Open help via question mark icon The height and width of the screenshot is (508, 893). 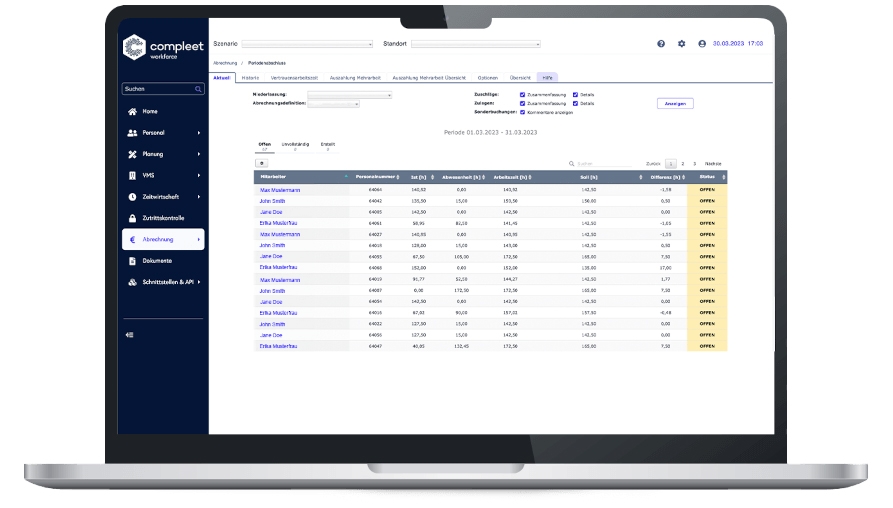pos(661,44)
